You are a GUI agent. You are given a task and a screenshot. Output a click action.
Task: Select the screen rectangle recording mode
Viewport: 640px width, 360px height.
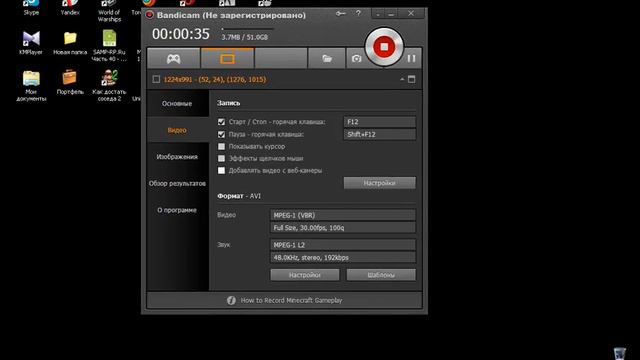(227, 59)
